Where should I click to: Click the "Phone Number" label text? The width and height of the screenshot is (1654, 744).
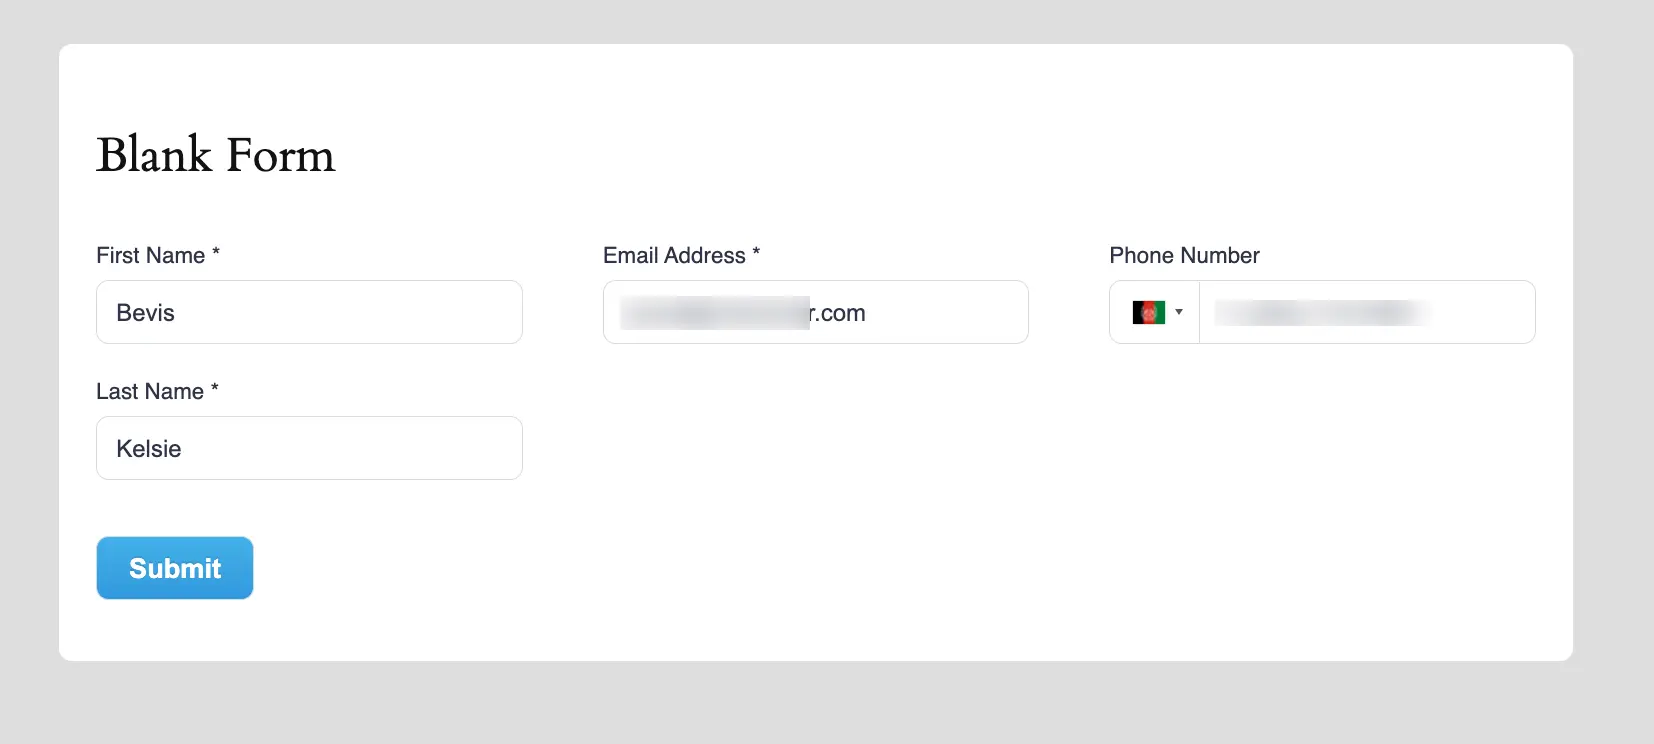[x=1184, y=255]
